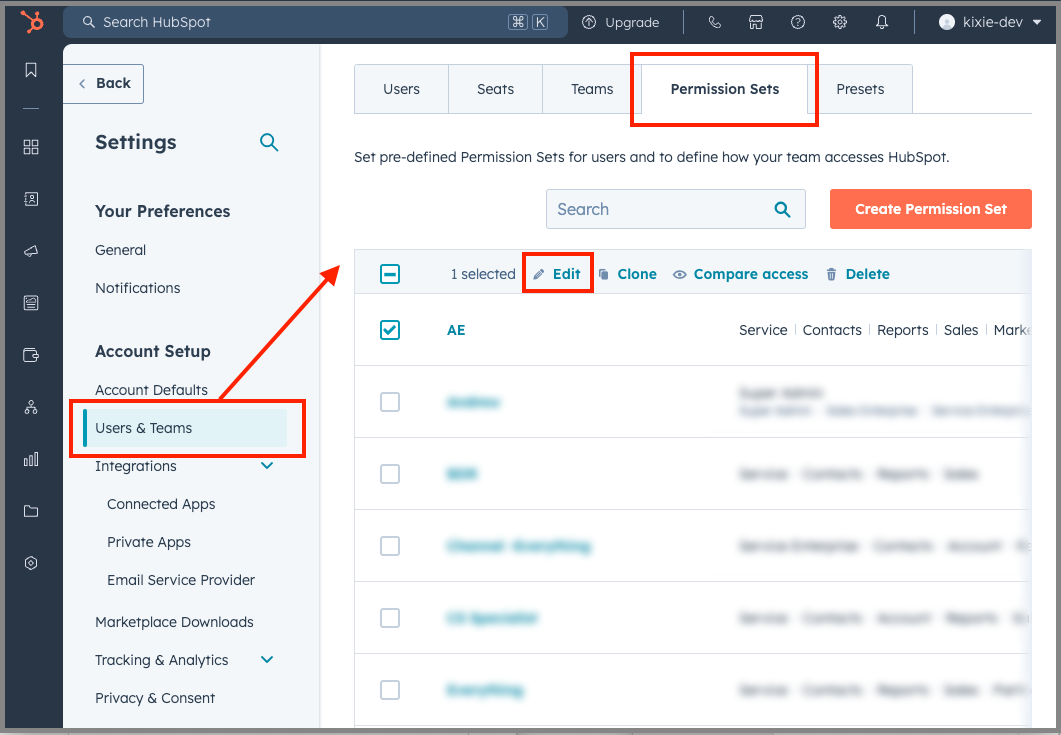Open Connected Apps
Screen dimensions: 1061x735
point(161,504)
